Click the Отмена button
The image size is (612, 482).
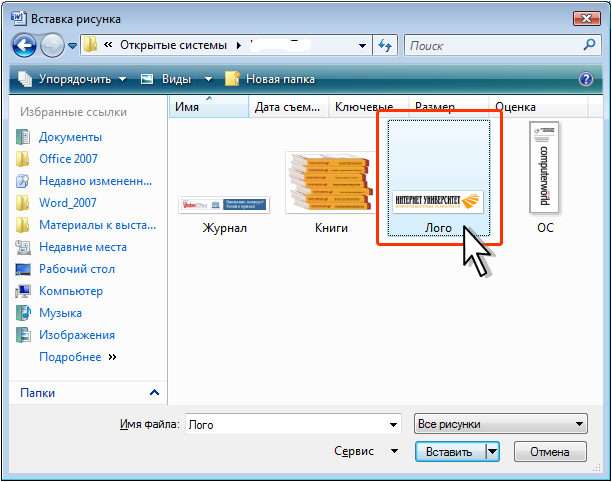(550, 452)
